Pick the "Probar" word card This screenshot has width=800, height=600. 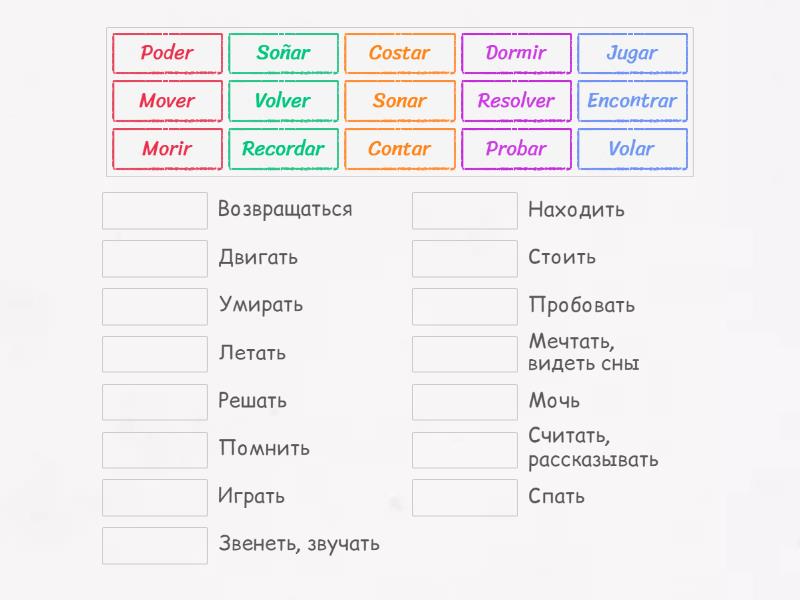(x=516, y=149)
